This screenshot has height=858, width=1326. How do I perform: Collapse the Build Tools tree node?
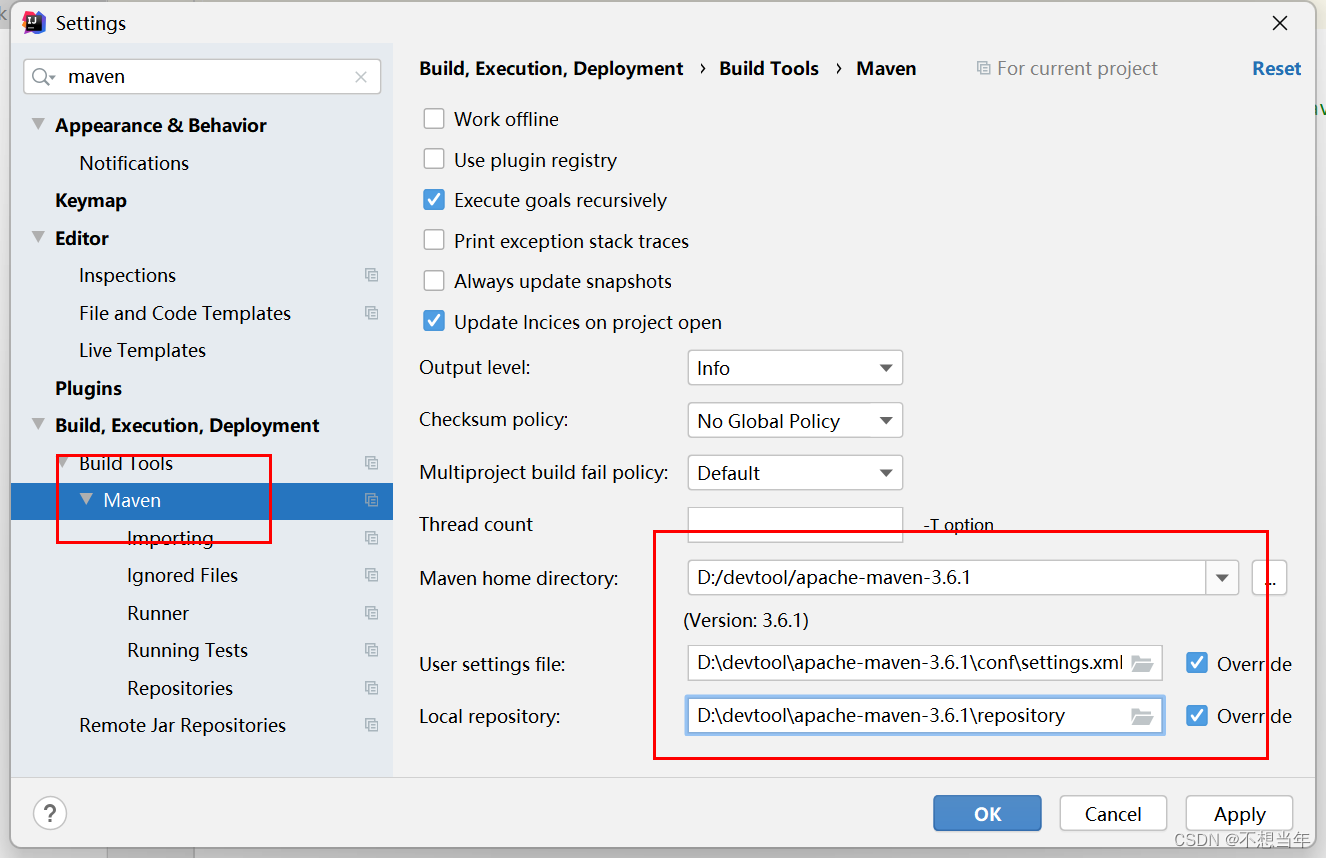tap(64, 463)
